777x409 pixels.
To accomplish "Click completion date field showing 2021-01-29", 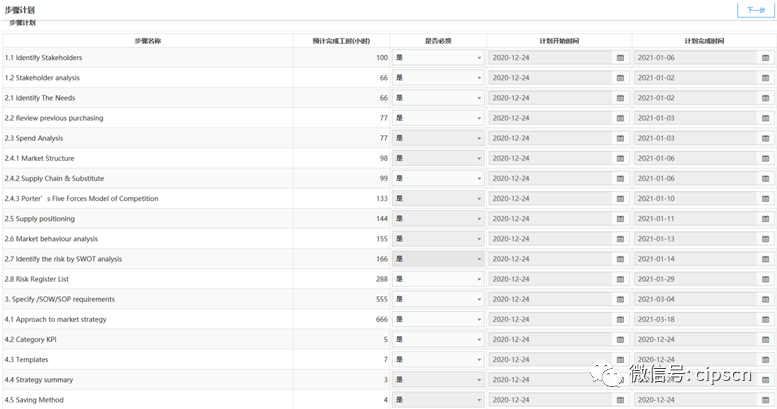I will coord(695,279).
